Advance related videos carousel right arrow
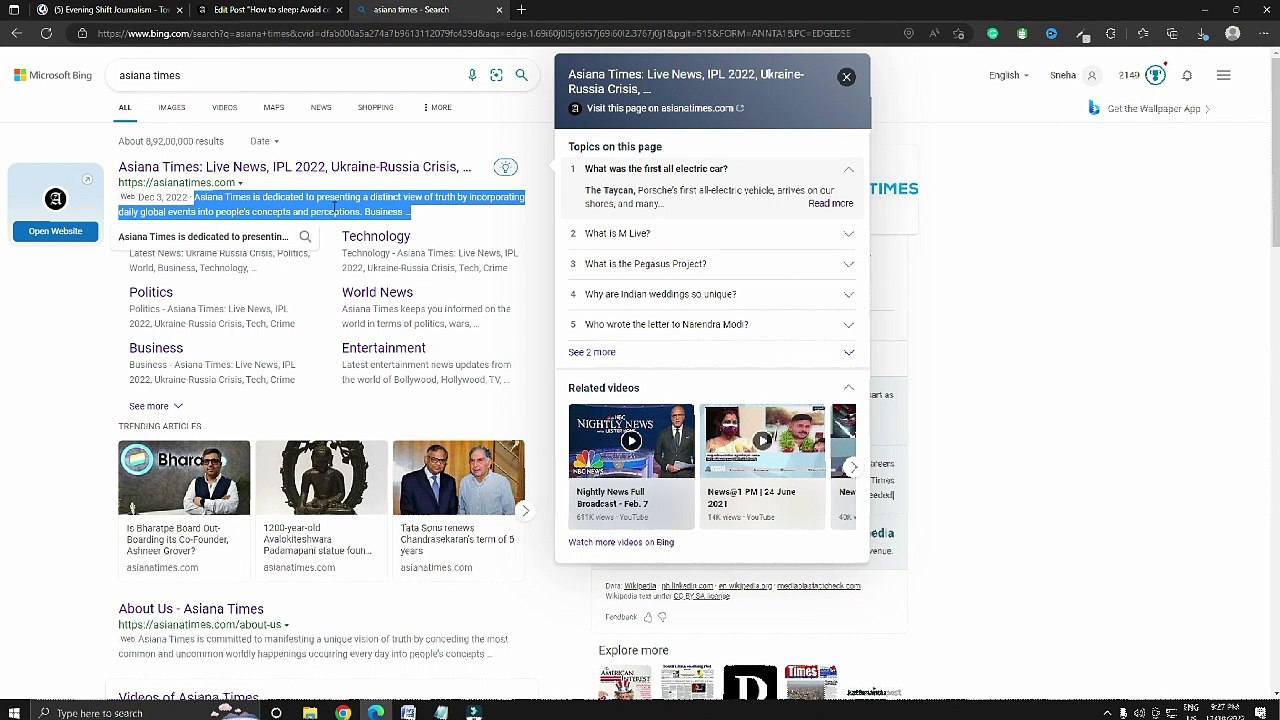 coord(852,467)
